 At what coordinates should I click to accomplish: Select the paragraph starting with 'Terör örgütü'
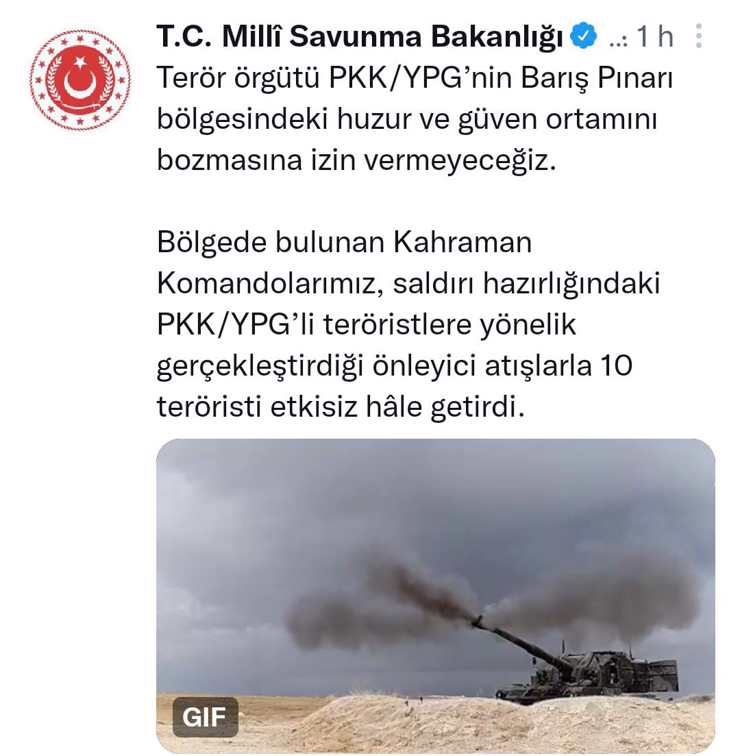click(415, 119)
